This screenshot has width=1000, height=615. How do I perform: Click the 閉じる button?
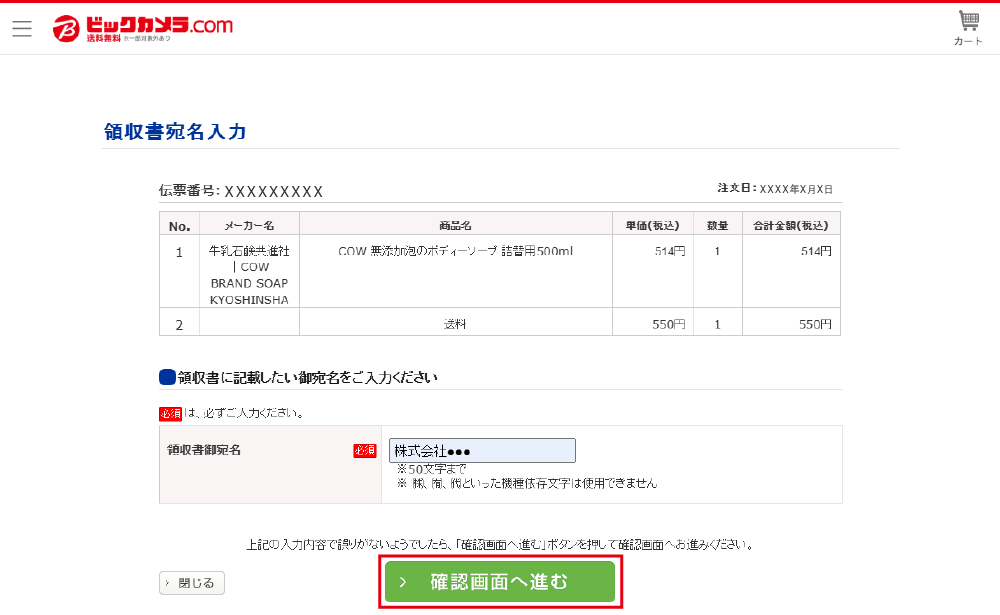(191, 582)
